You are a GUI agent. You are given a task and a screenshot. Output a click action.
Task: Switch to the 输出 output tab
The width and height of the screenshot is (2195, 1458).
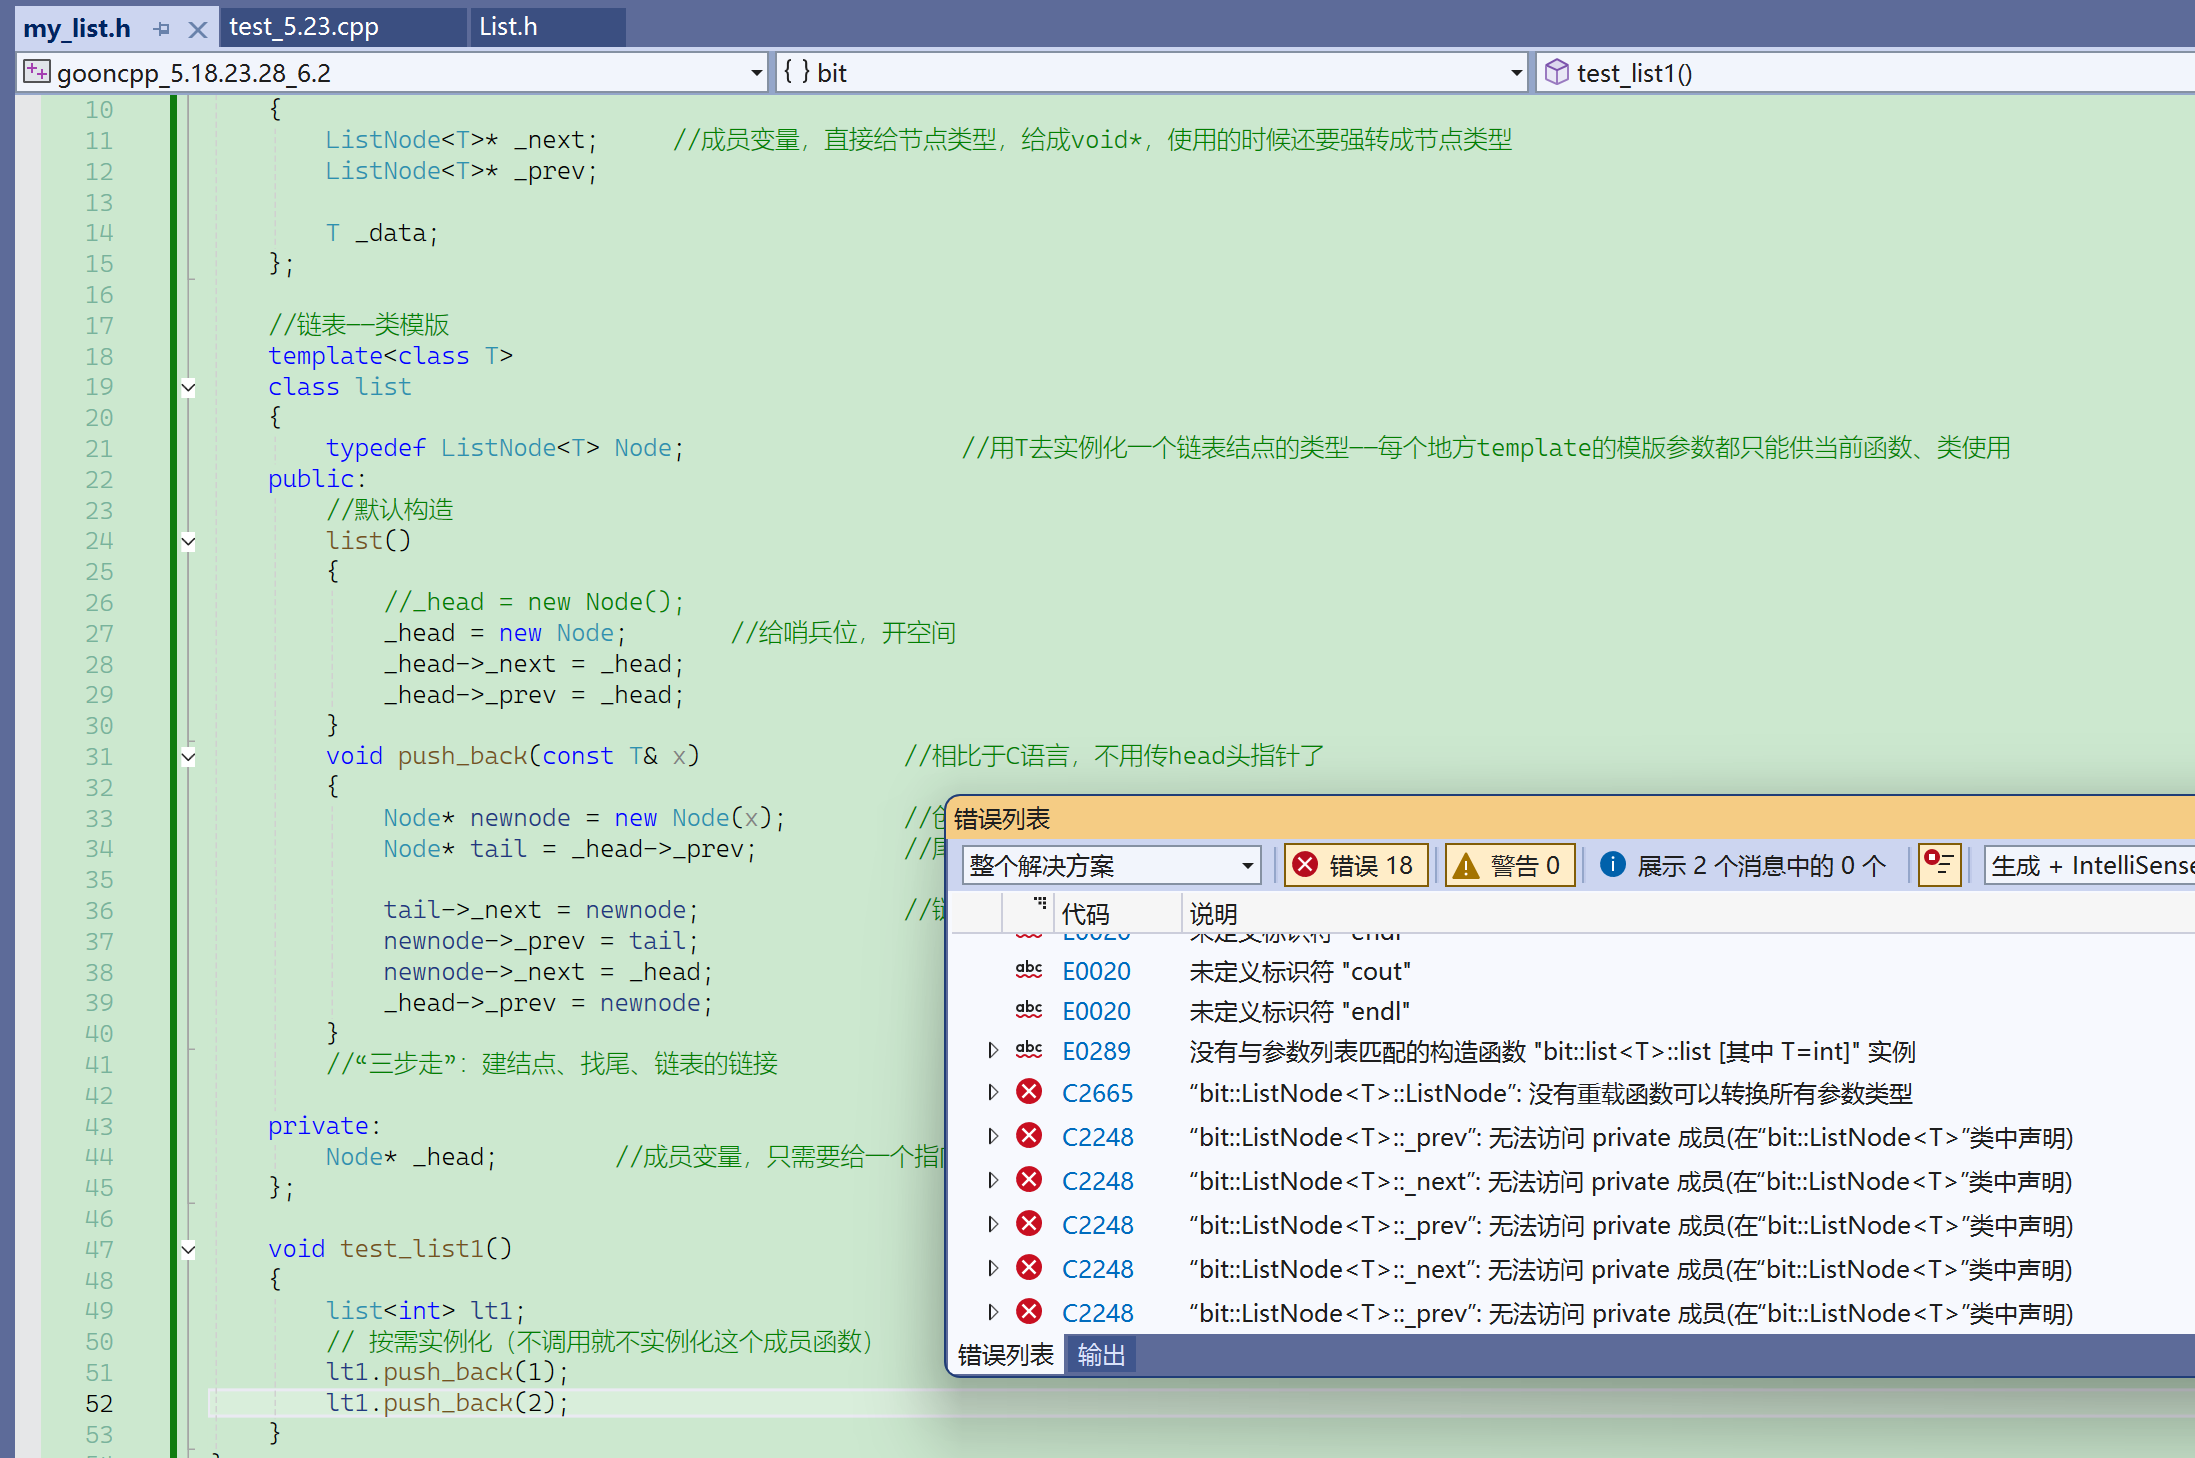point(1100,1355)
